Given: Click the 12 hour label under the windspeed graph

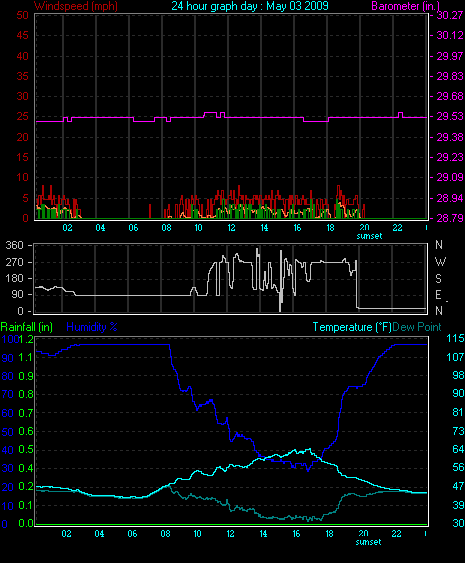Looking at the screenshot, I should point(231,228).
